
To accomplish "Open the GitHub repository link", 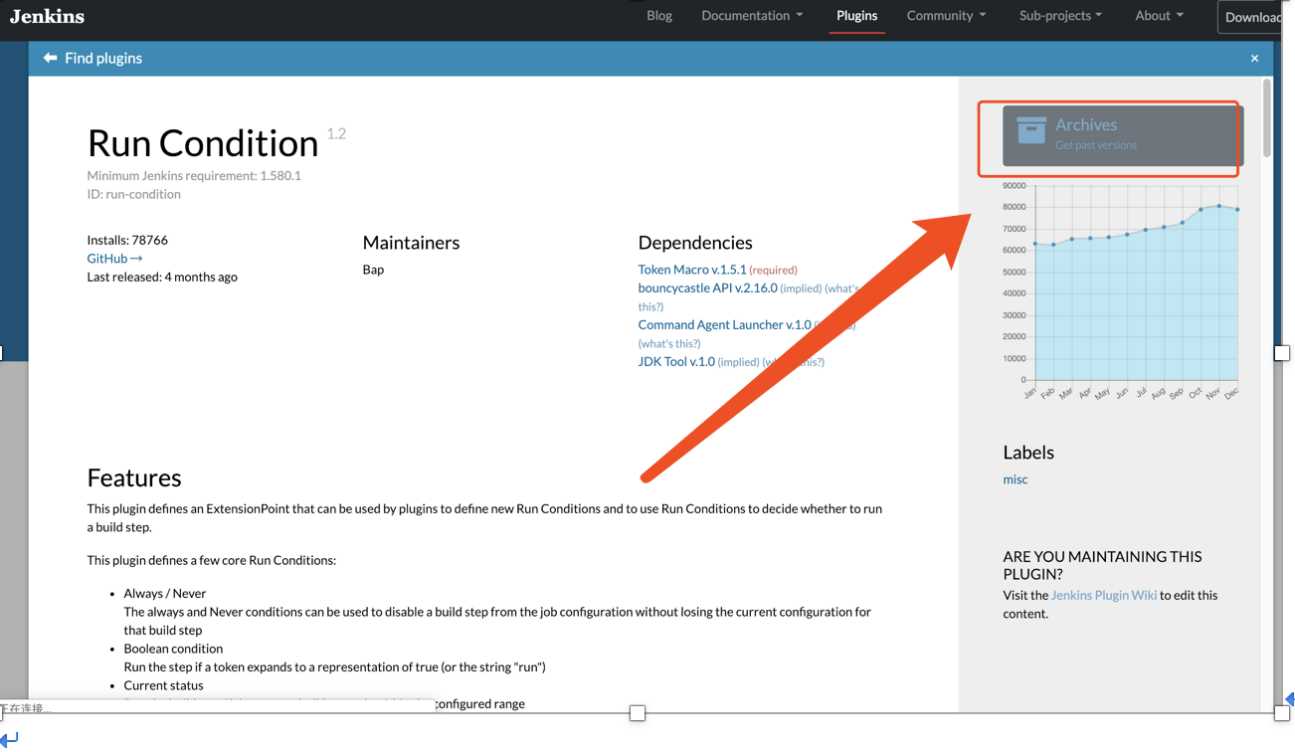I will pos(115,258).
